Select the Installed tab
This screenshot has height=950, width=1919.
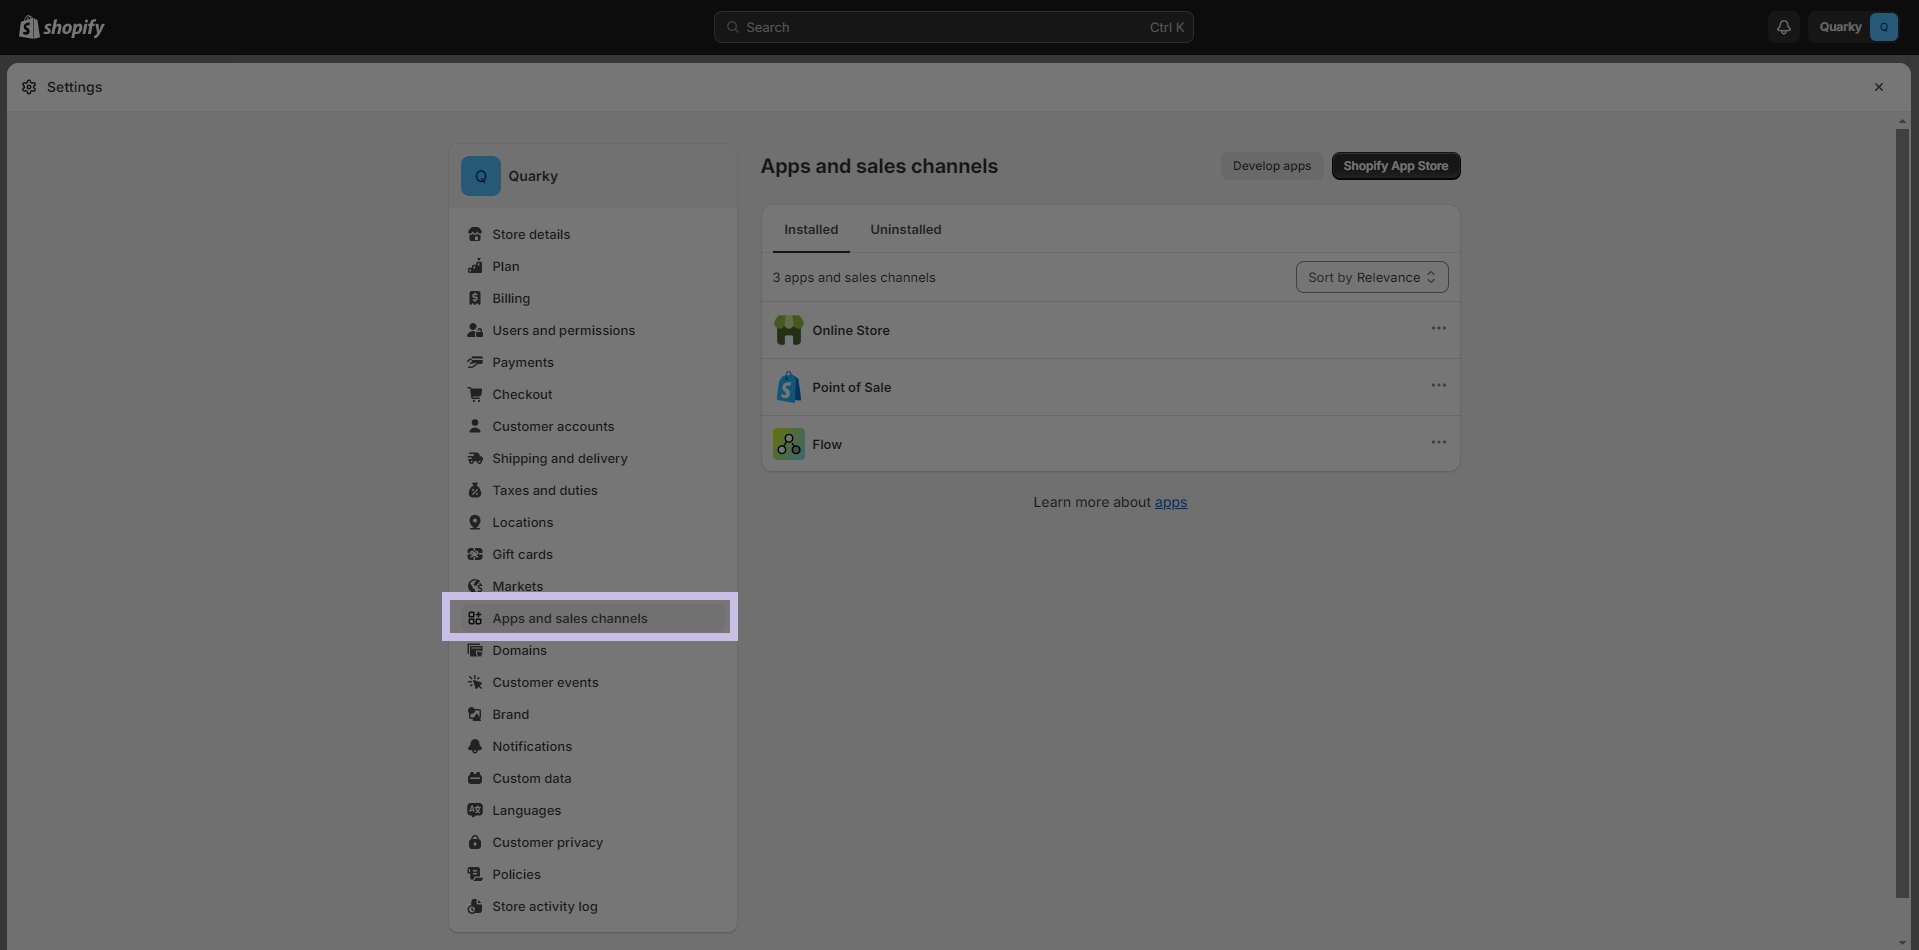point(810,229)
